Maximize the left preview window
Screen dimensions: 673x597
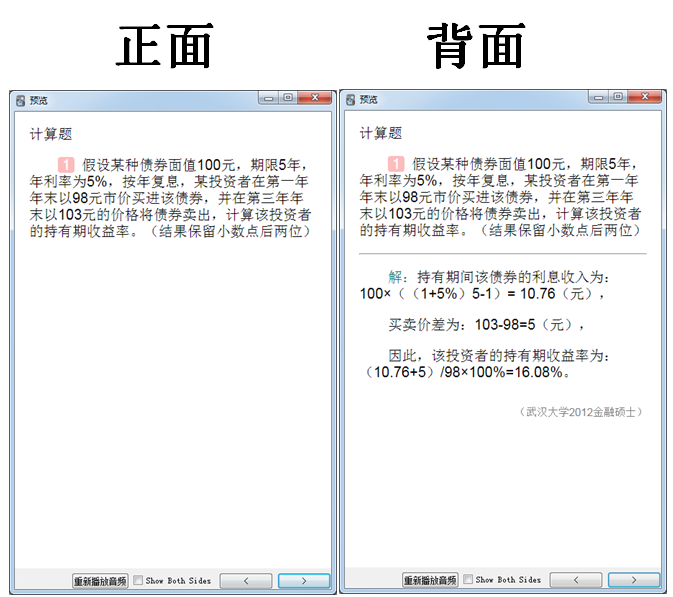coord(288,98)
